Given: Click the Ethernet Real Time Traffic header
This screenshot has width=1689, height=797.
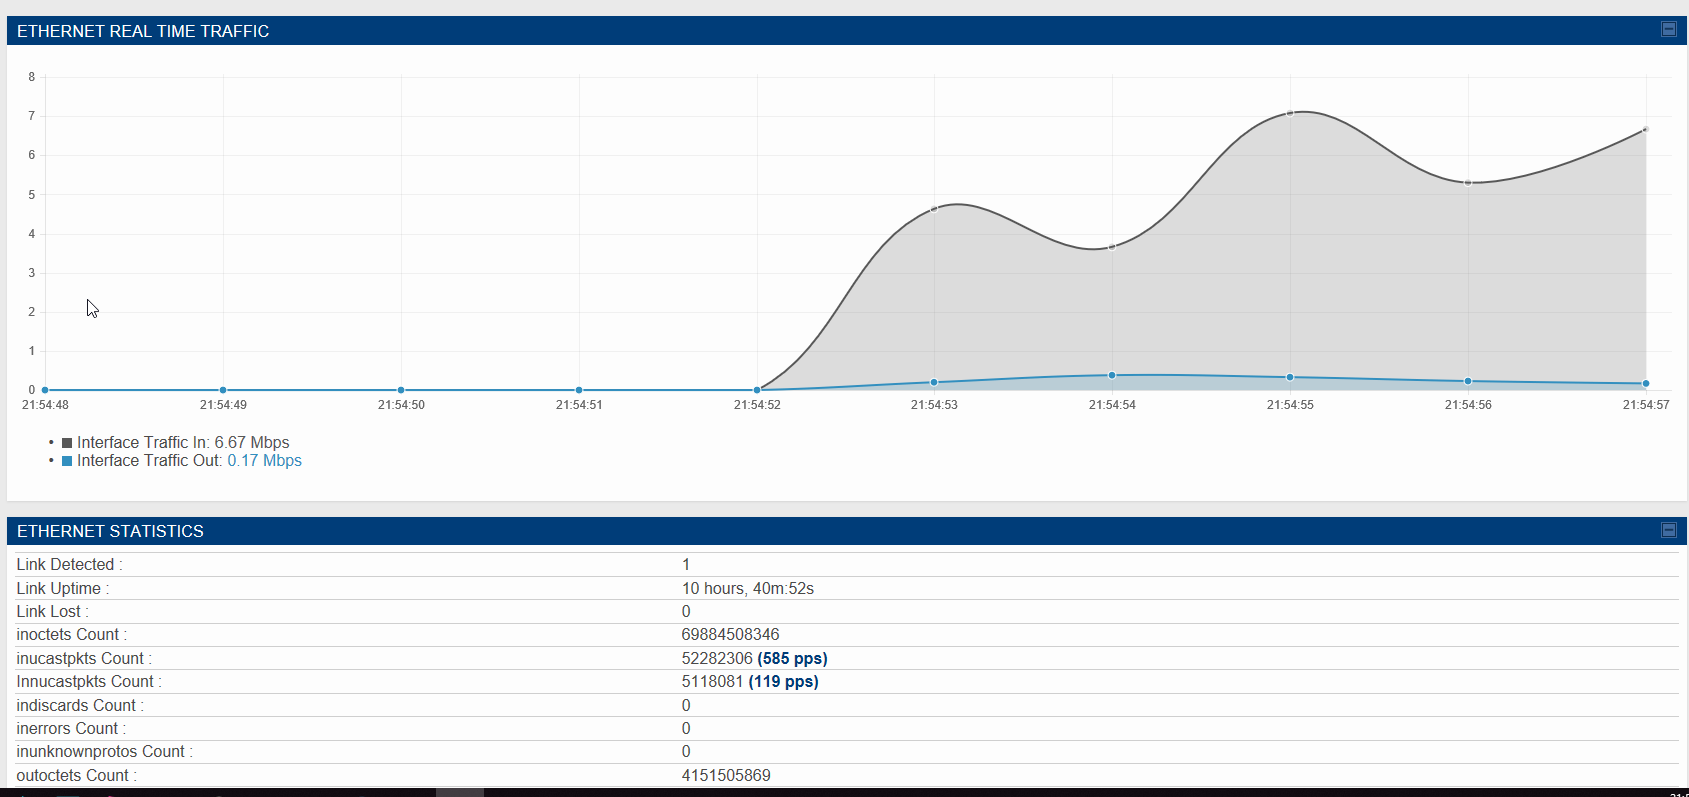Looking at the screenshot, I should click(x=143, y=31).
